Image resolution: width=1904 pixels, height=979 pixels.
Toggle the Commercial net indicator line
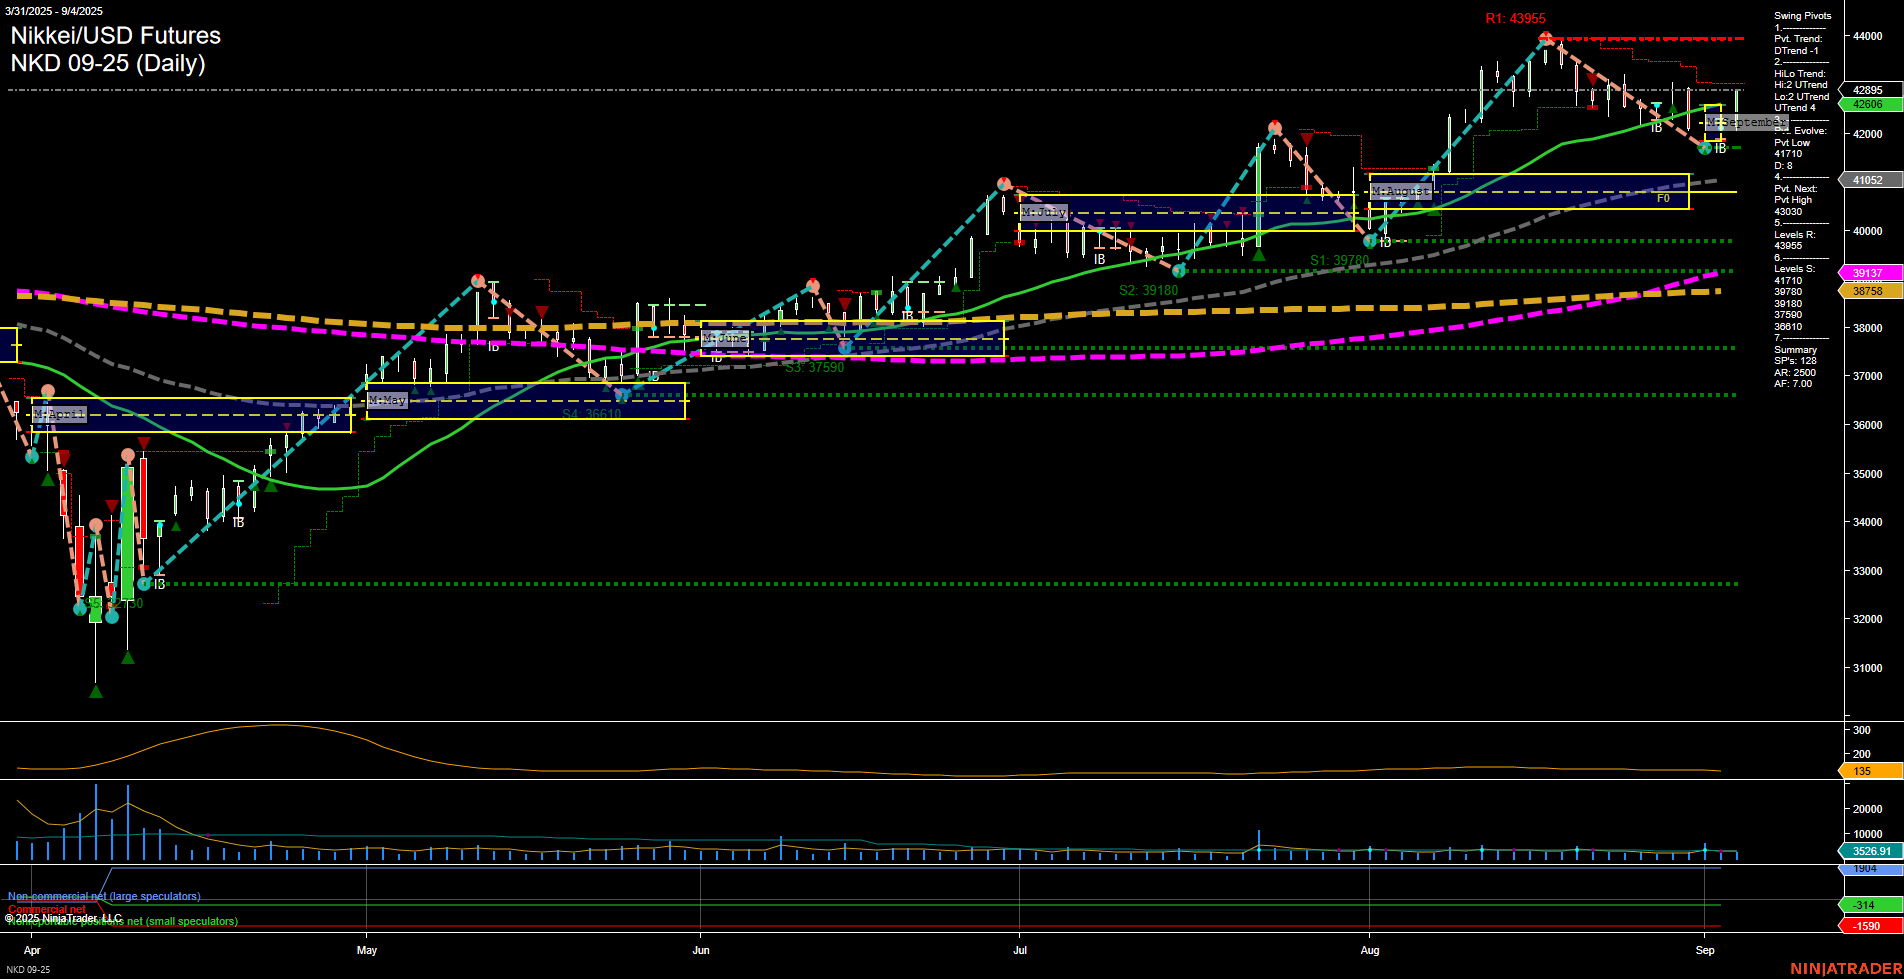click(47, 909)
